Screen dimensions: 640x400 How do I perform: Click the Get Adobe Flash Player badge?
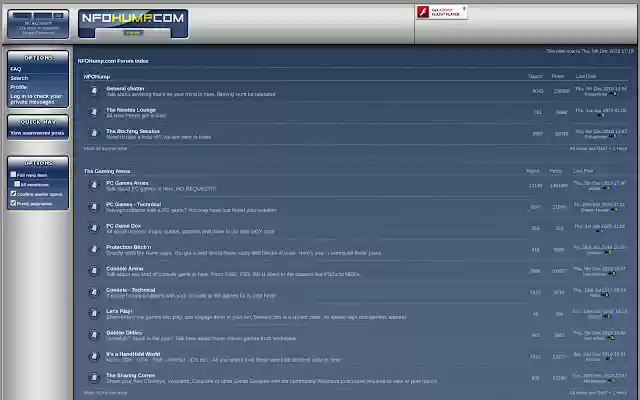click(441, 12)
